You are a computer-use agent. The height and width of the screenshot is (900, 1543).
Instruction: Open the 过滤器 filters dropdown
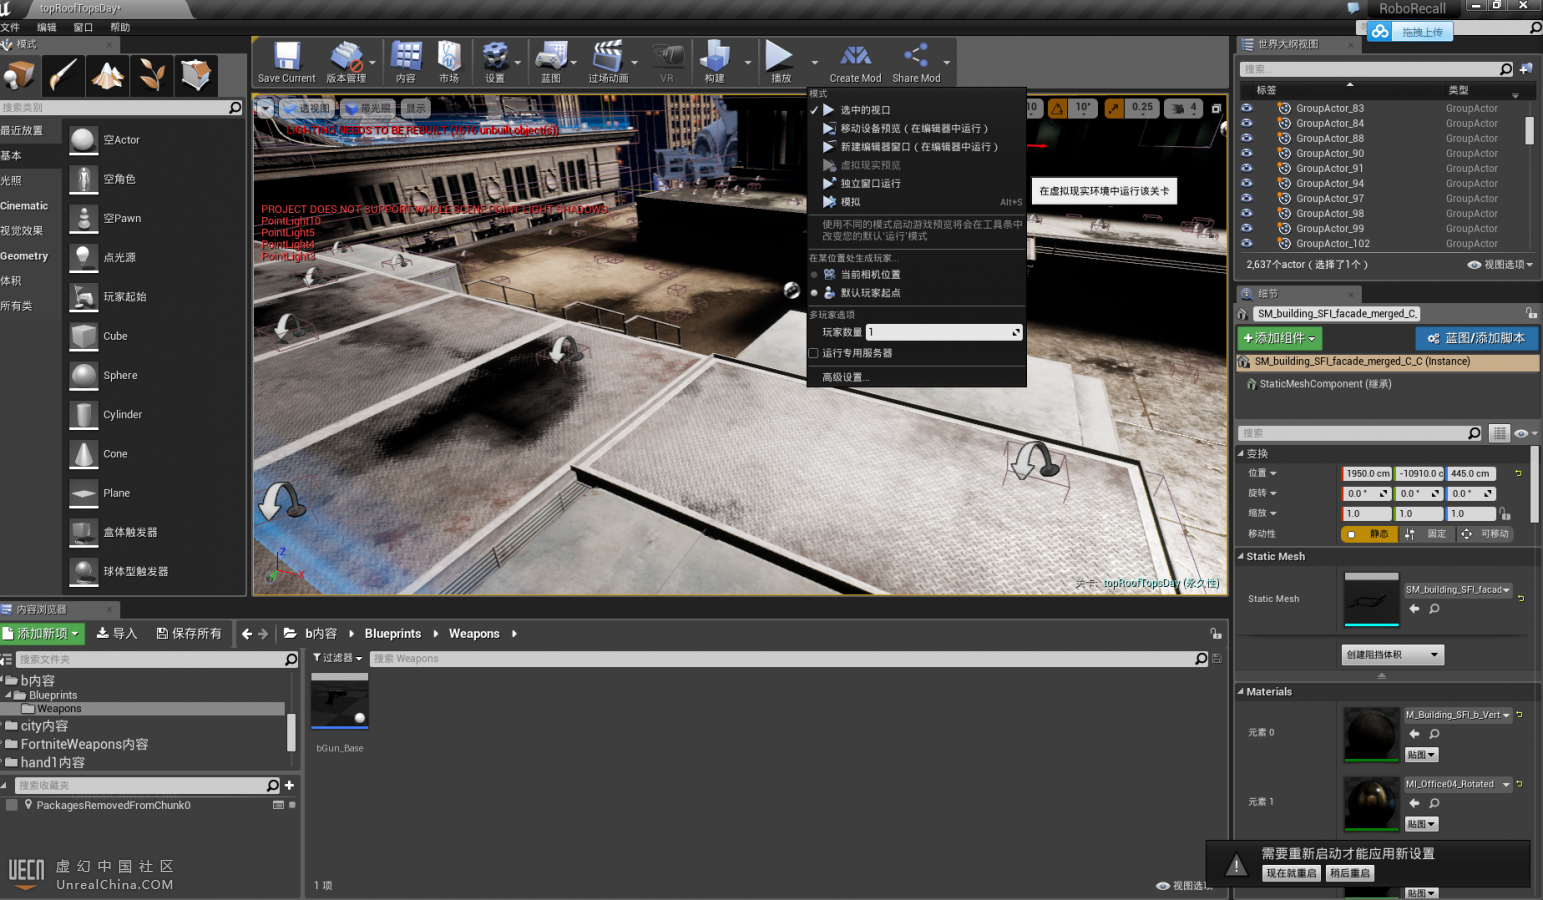[x=338, y=658]
